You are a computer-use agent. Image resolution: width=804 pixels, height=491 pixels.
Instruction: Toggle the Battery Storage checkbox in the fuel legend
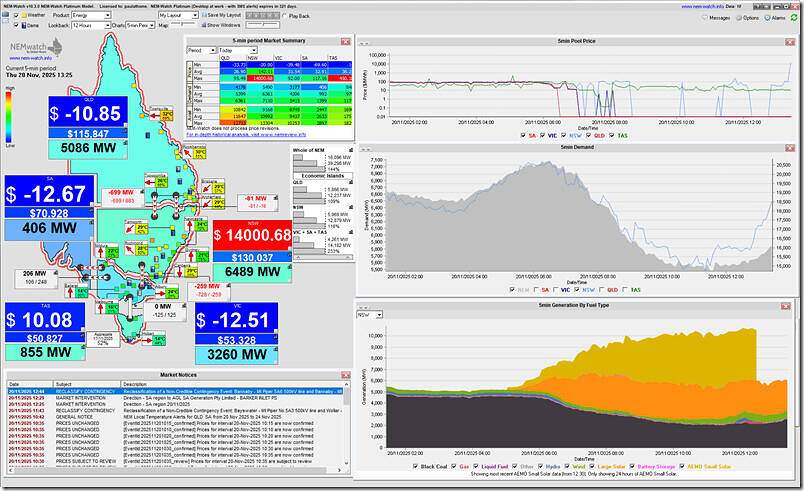click(632, 466)
